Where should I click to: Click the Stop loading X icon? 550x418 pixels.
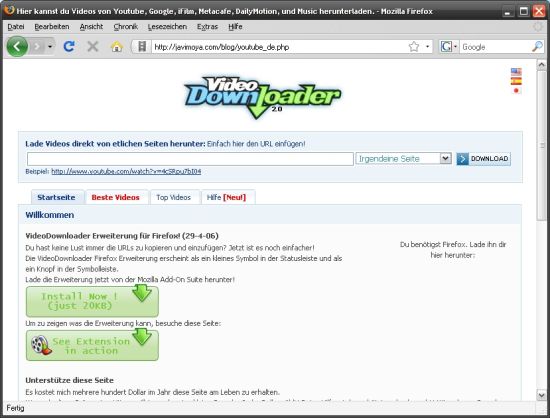click(x=93, y=46)
